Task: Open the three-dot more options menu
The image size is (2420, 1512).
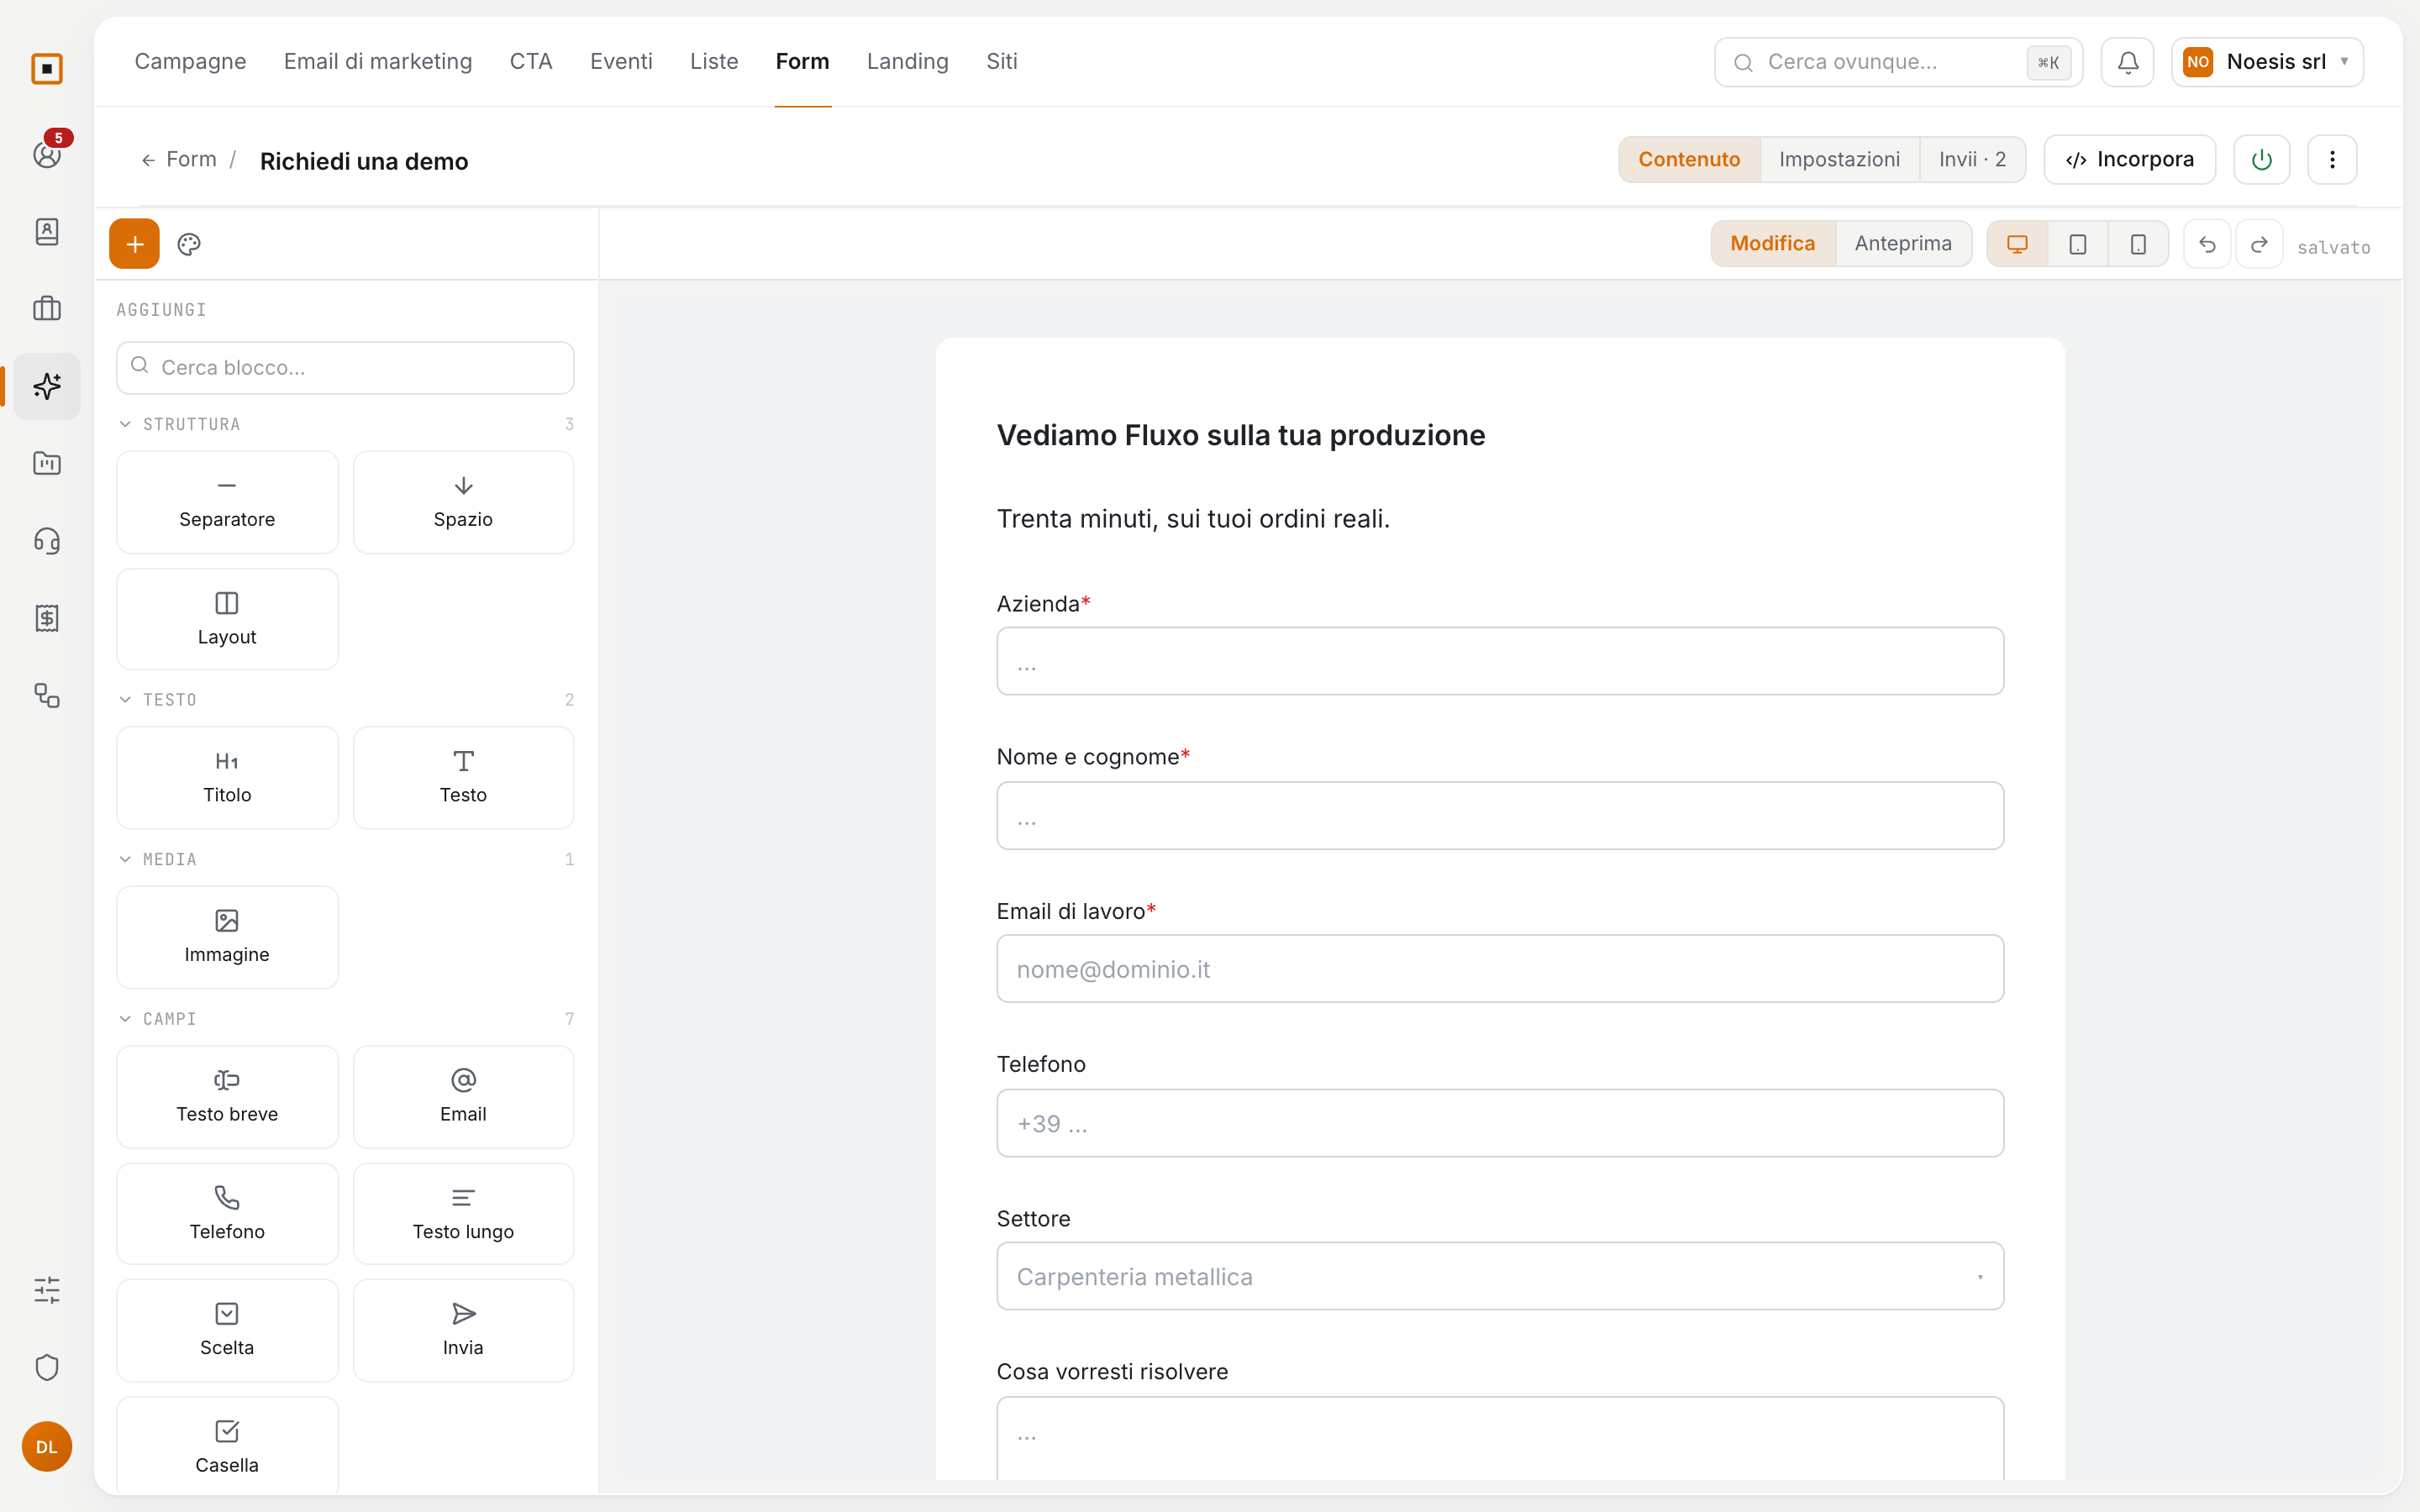Action: pyautogui.click(x=2332, y=160)
